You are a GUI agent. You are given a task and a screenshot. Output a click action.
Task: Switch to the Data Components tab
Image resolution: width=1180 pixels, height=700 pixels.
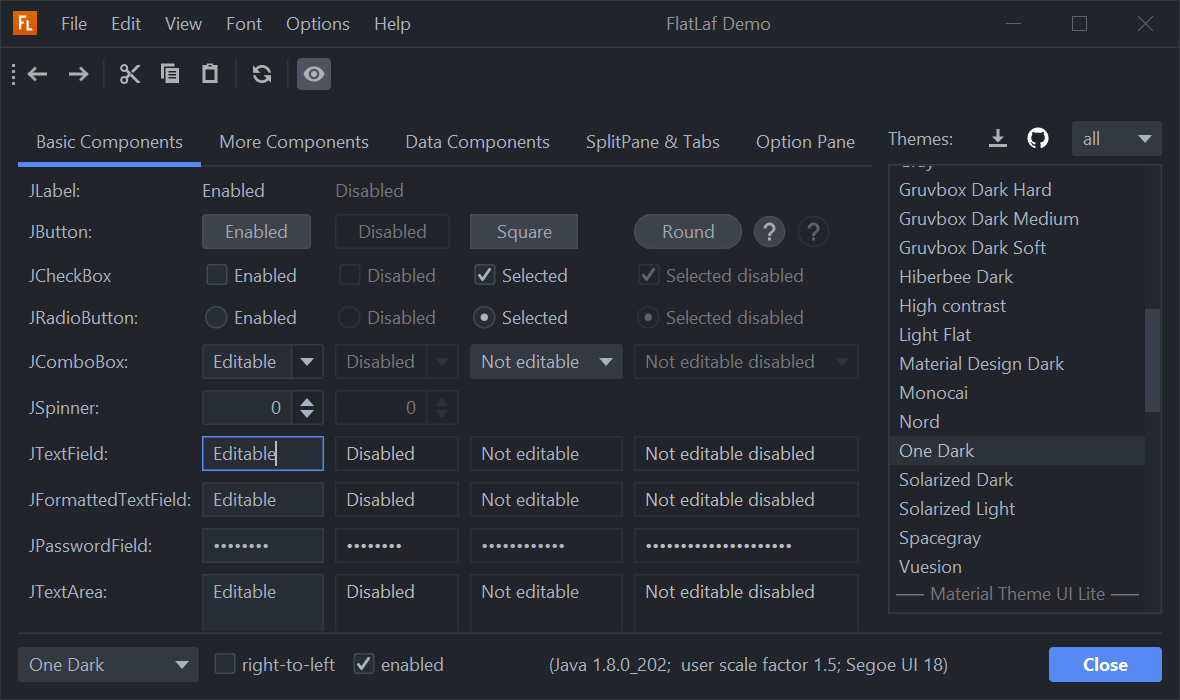[477, 142]
